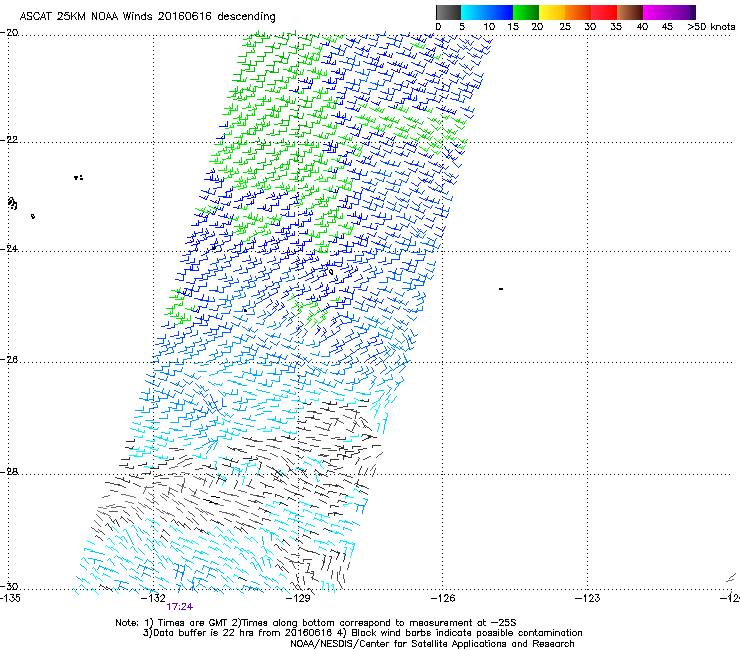Click the magenta 40-45 knots color swatch
The height and width of the screenshot is (650, 740).
point(656,12)
